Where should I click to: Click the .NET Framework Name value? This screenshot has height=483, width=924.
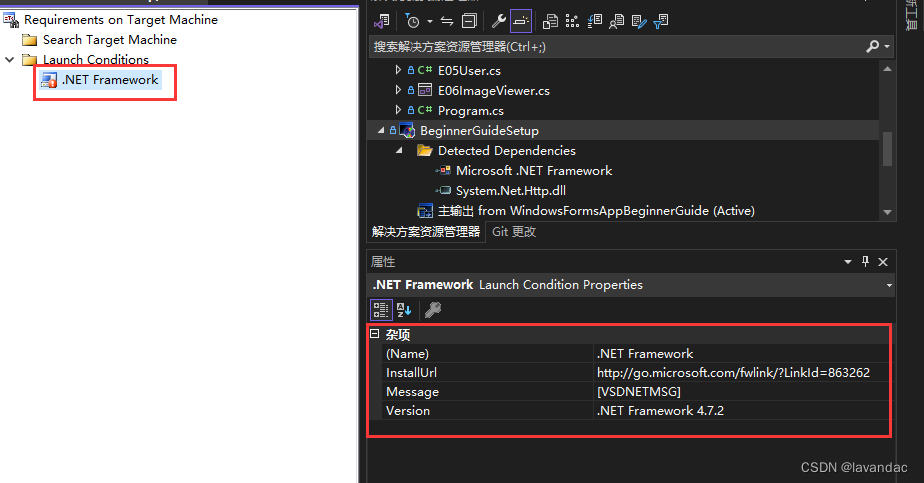[645, 354]
